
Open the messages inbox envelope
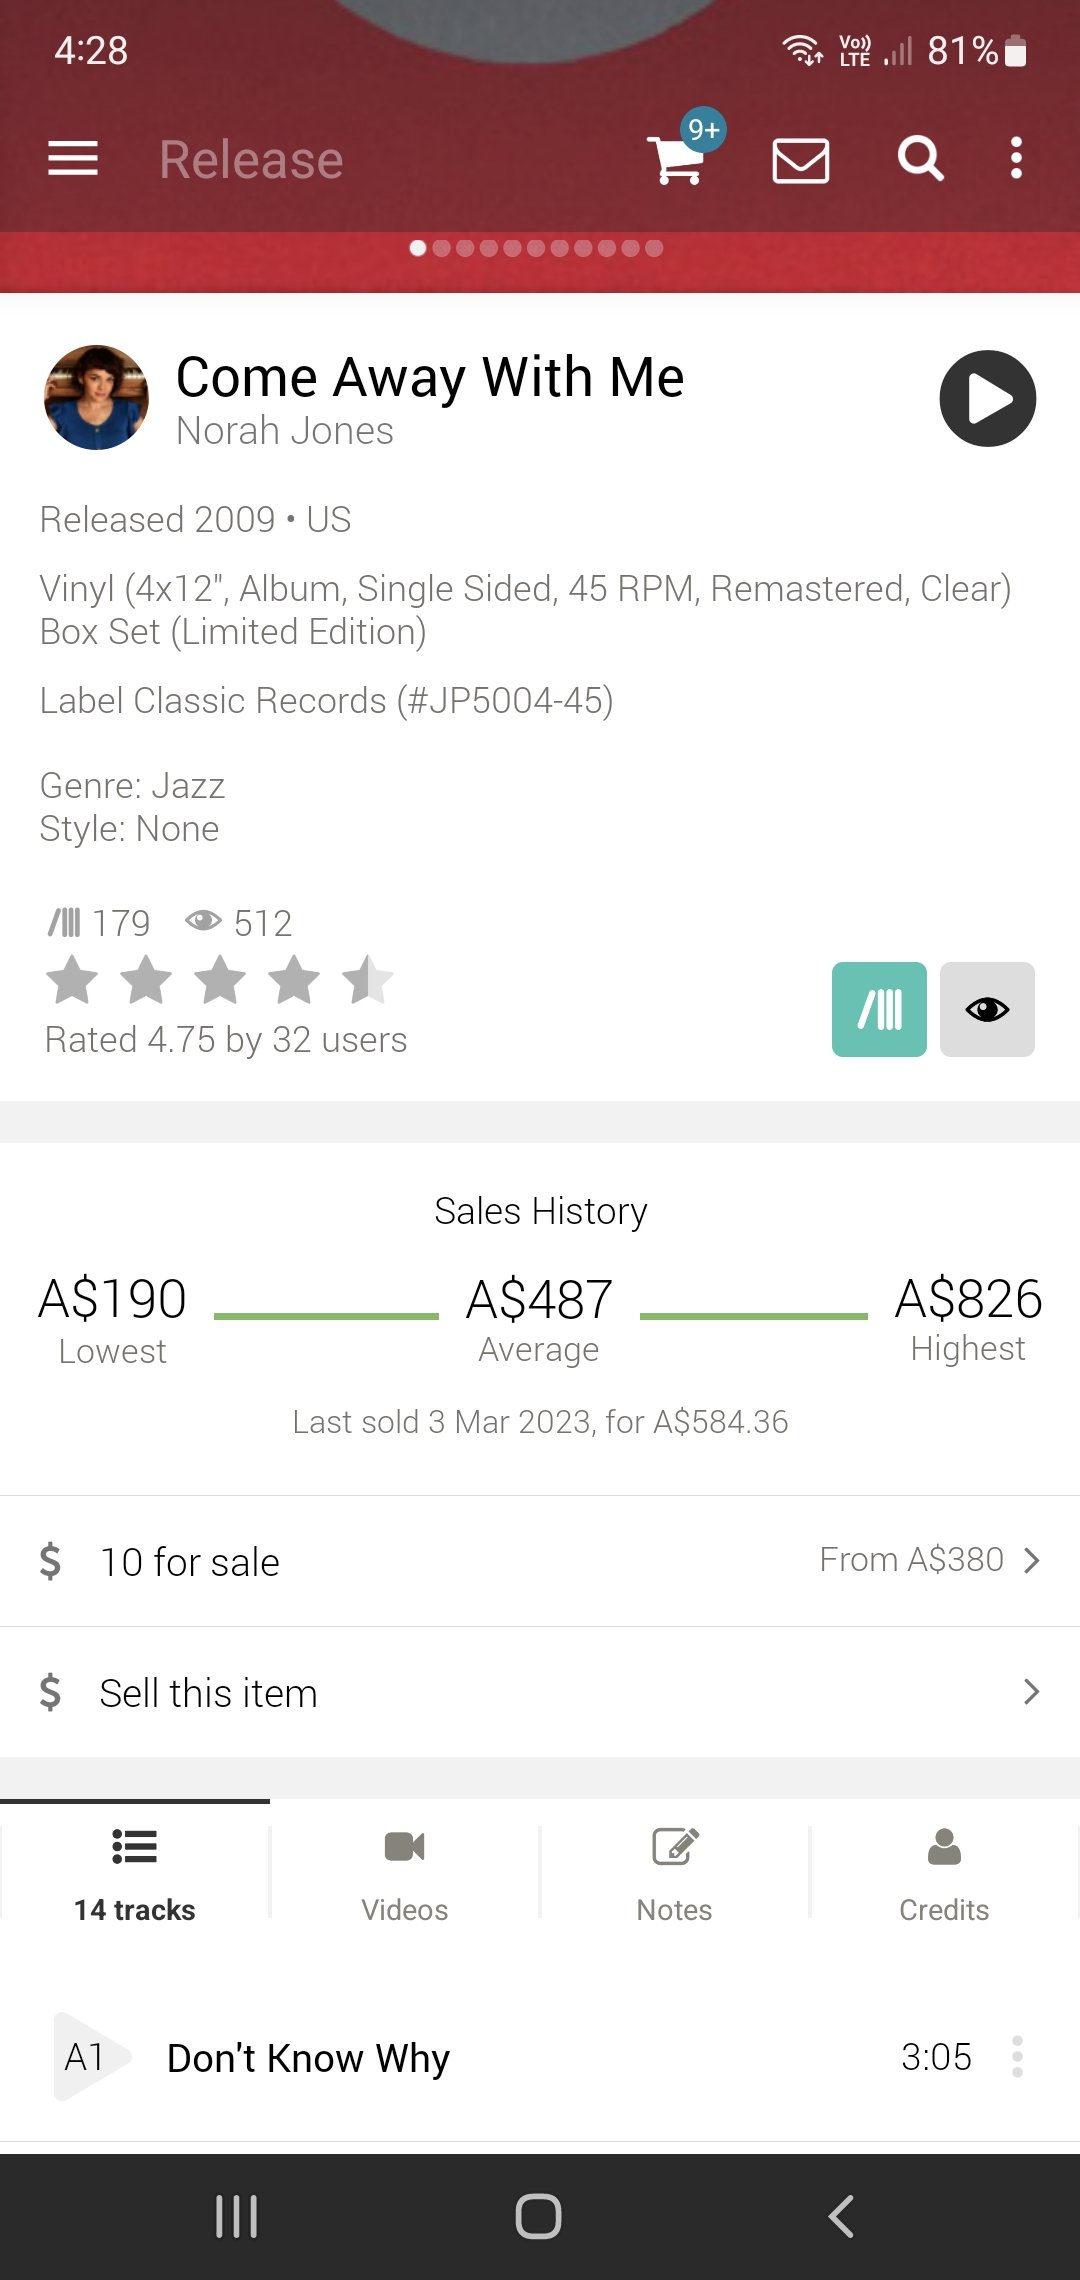800,160
